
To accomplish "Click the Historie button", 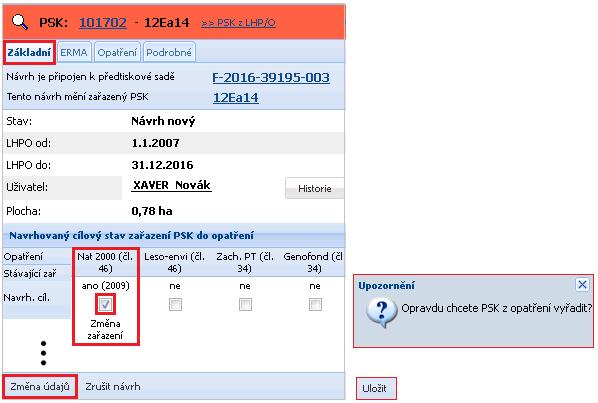I will (x=315, y=188).
